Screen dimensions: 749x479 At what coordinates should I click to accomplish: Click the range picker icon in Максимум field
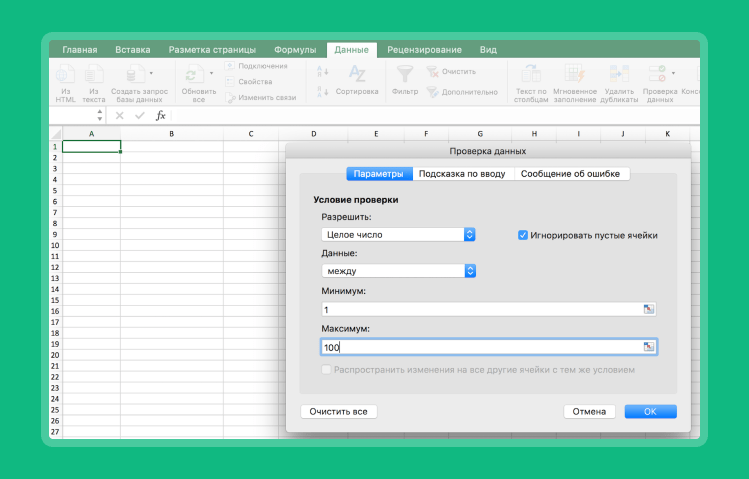point(649,347)
